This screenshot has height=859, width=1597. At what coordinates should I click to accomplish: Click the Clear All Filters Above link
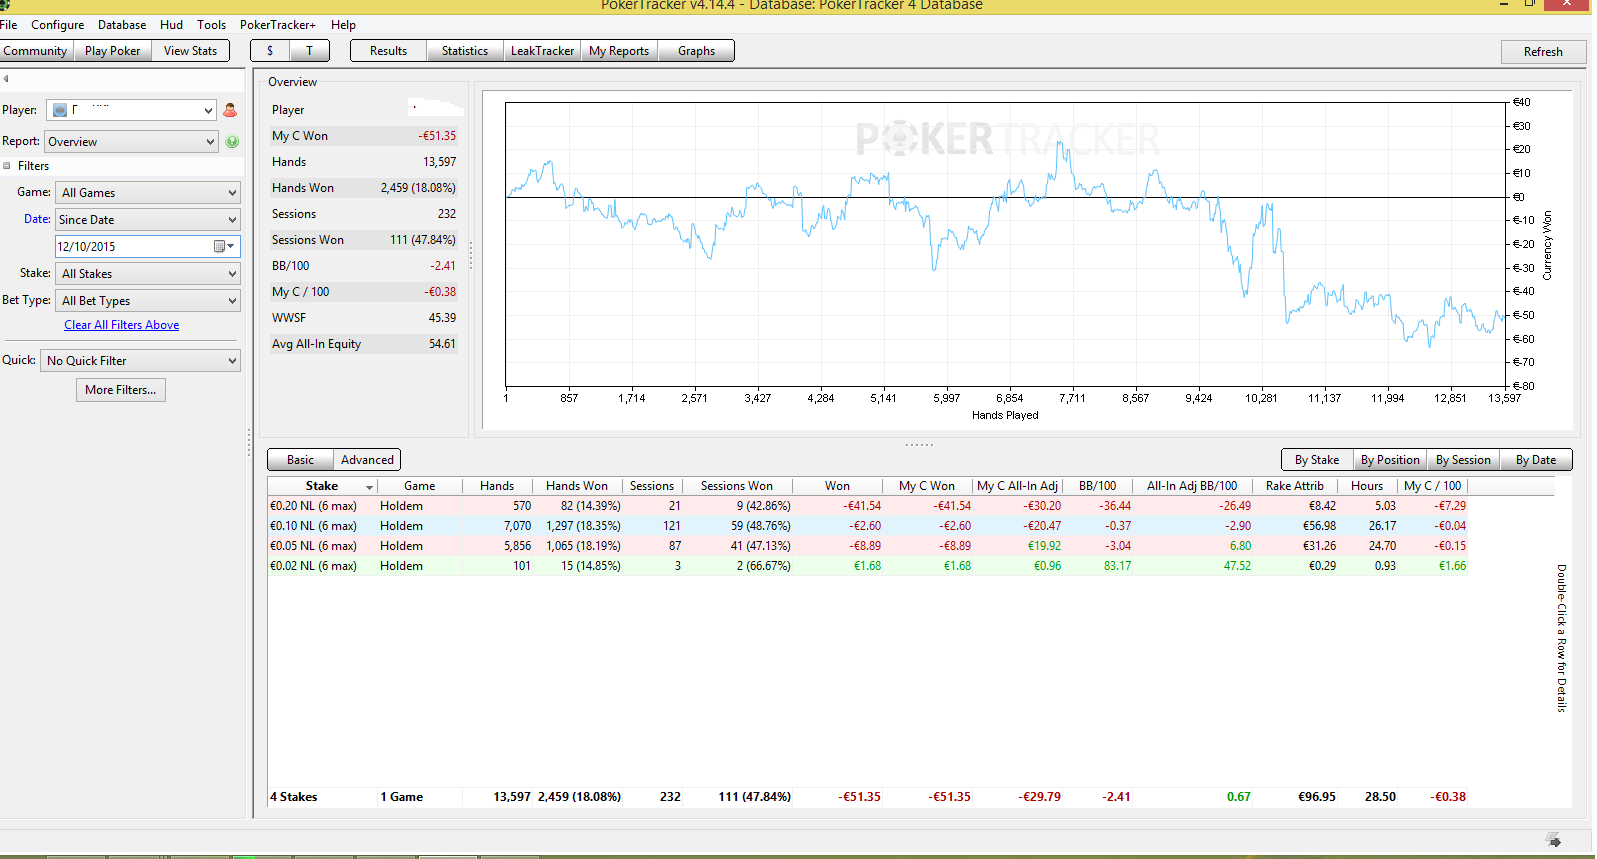click(122, 325)
